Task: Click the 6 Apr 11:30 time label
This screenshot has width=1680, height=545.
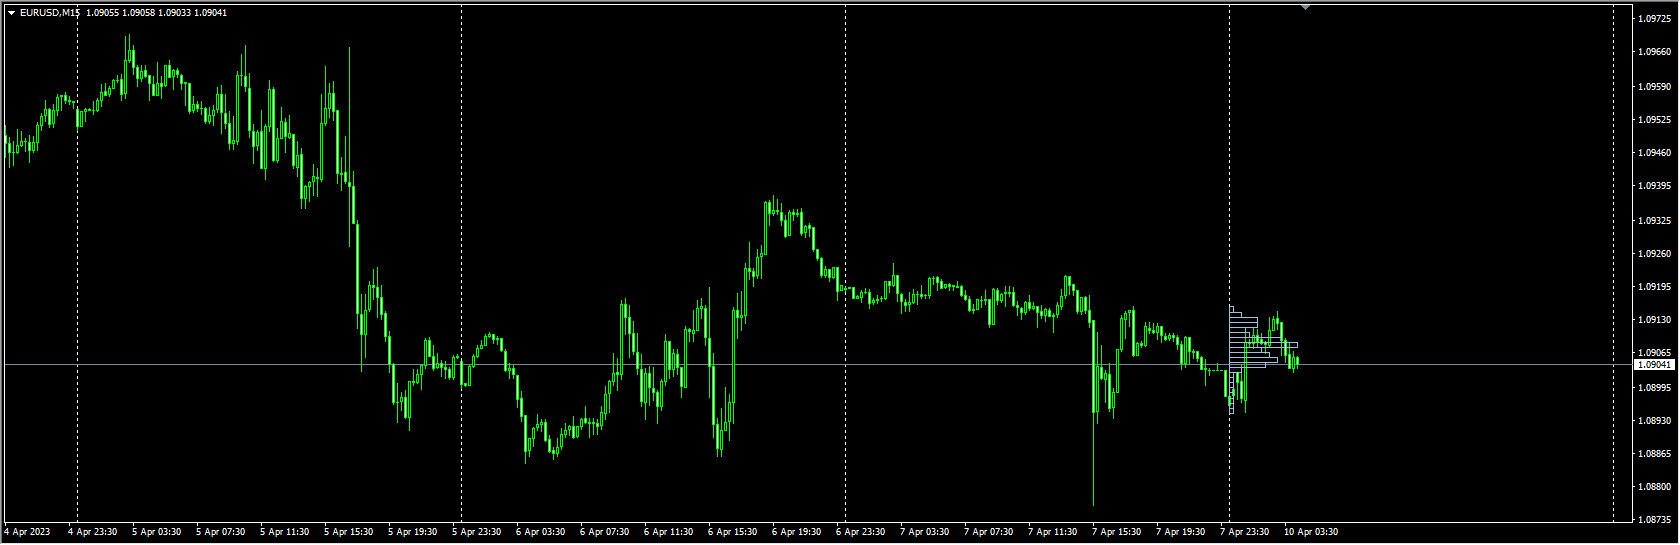Action: (669, 532)
